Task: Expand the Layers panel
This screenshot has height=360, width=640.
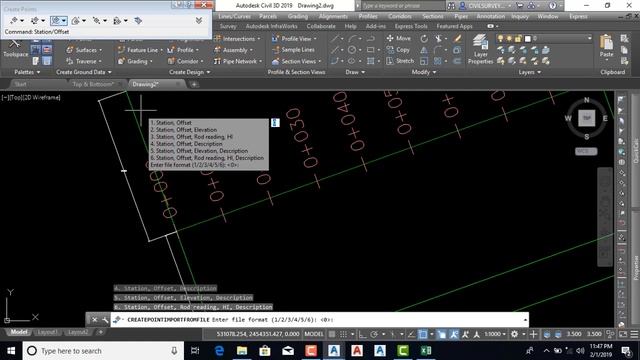Action: pyautogui.click(x=530, y=72)
